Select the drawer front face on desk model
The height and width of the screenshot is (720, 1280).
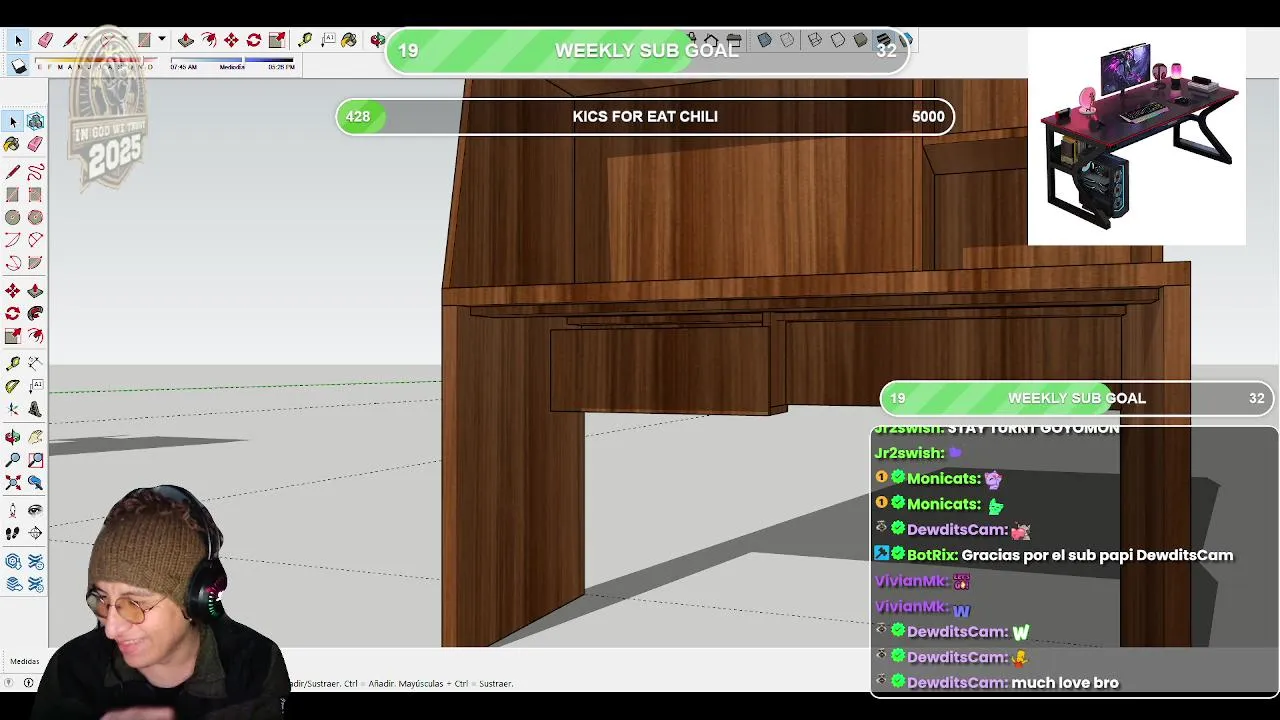pos(659,369)
